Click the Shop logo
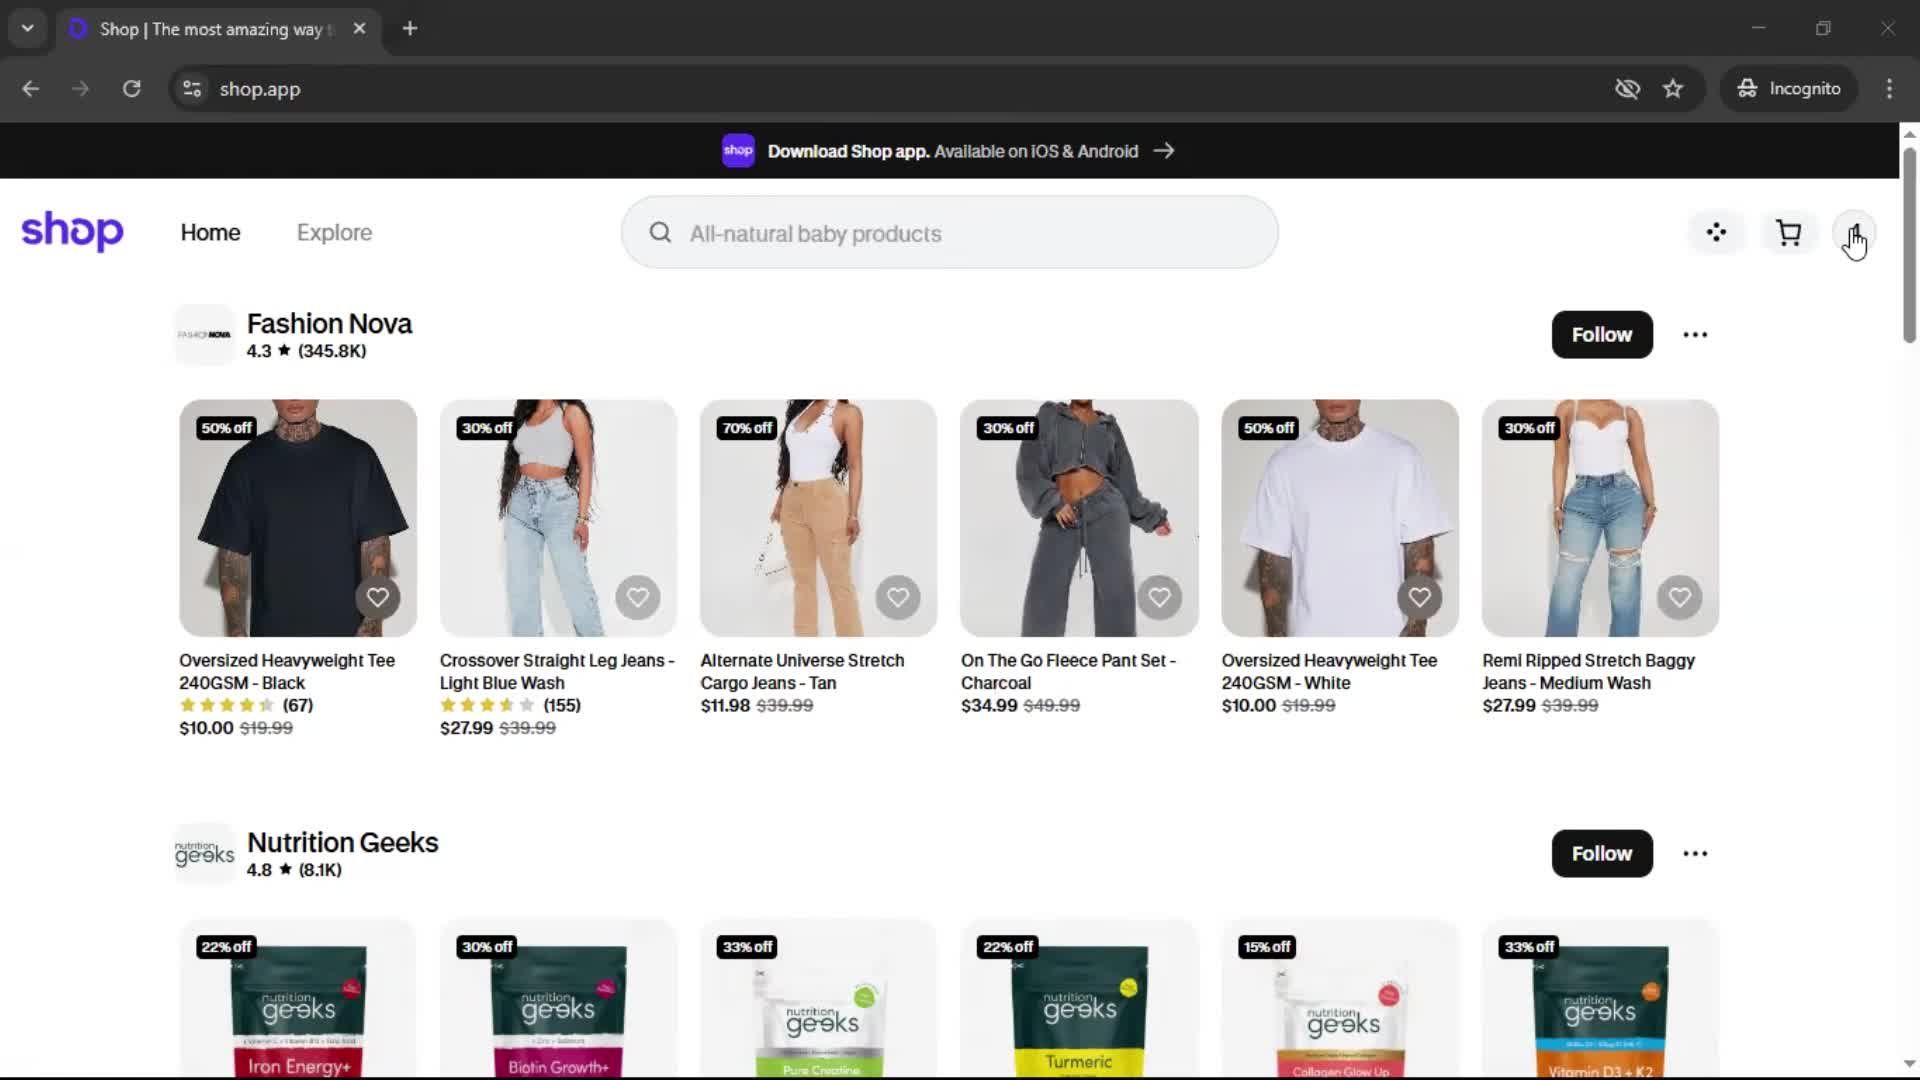Viewport: 1920px width, 1080px height. pos(72,231)
